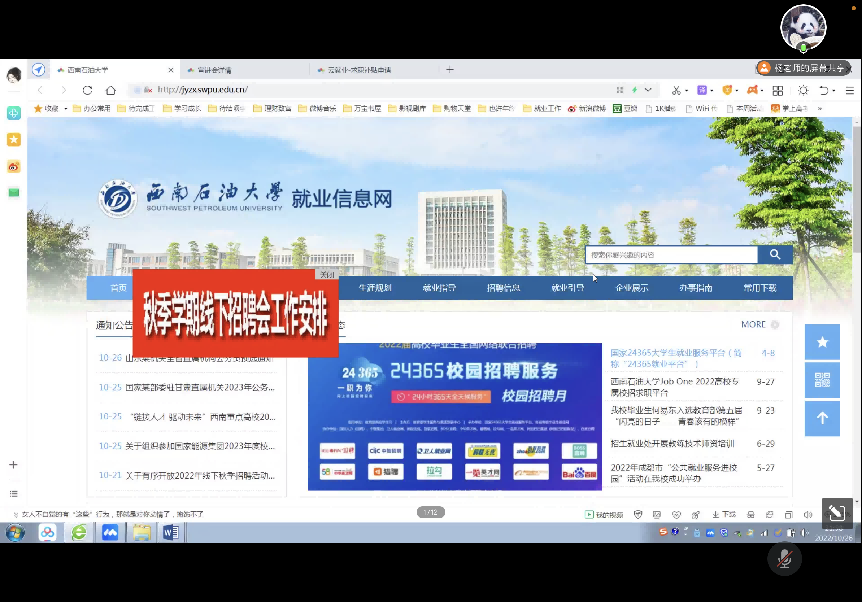
Task: Click the green lightning speed-mode icon
Action: click(634, 90)
